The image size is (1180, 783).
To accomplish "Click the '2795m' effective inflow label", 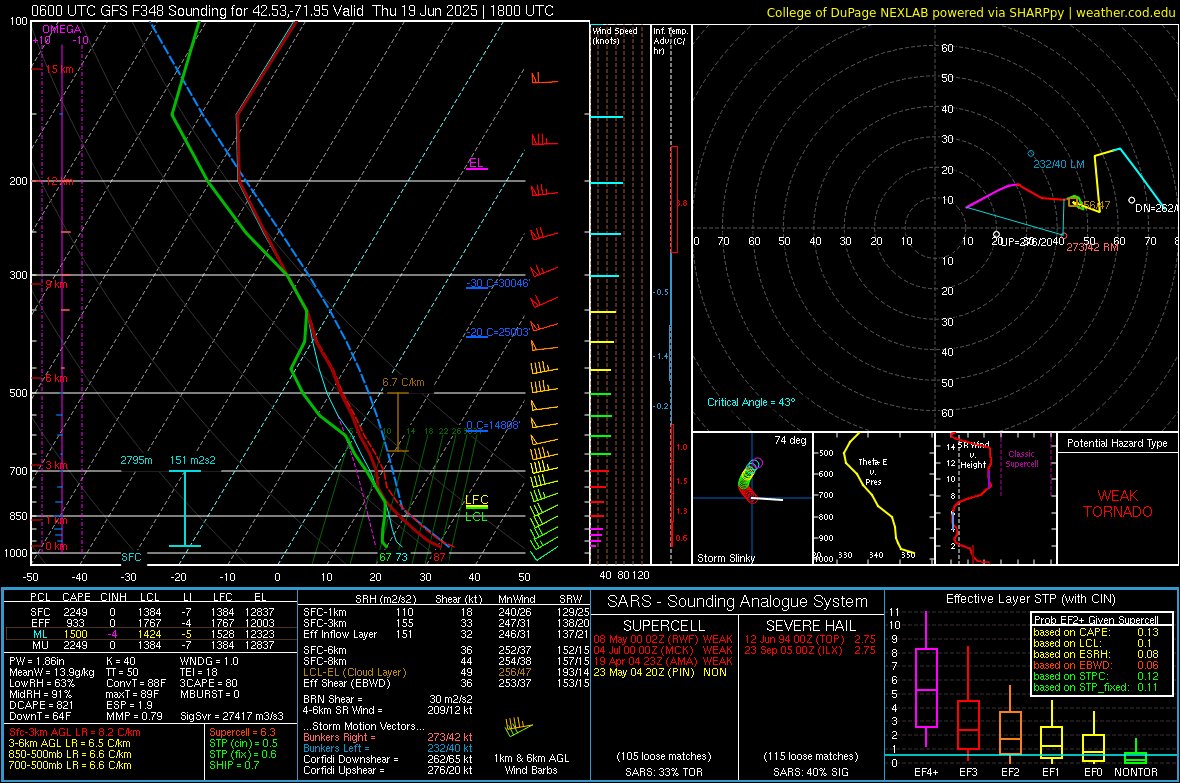I will 136,460.
